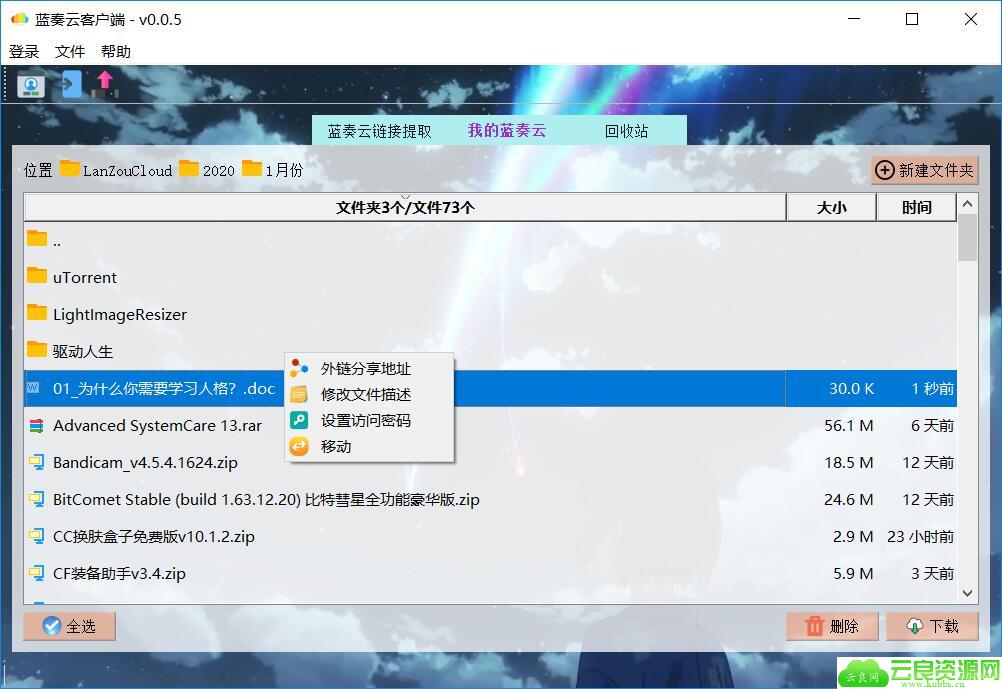Image resolution: width=1002 pixels, height=689 pixels.
Task: Open the 文件 menu
Action: [x=70, y=52]
